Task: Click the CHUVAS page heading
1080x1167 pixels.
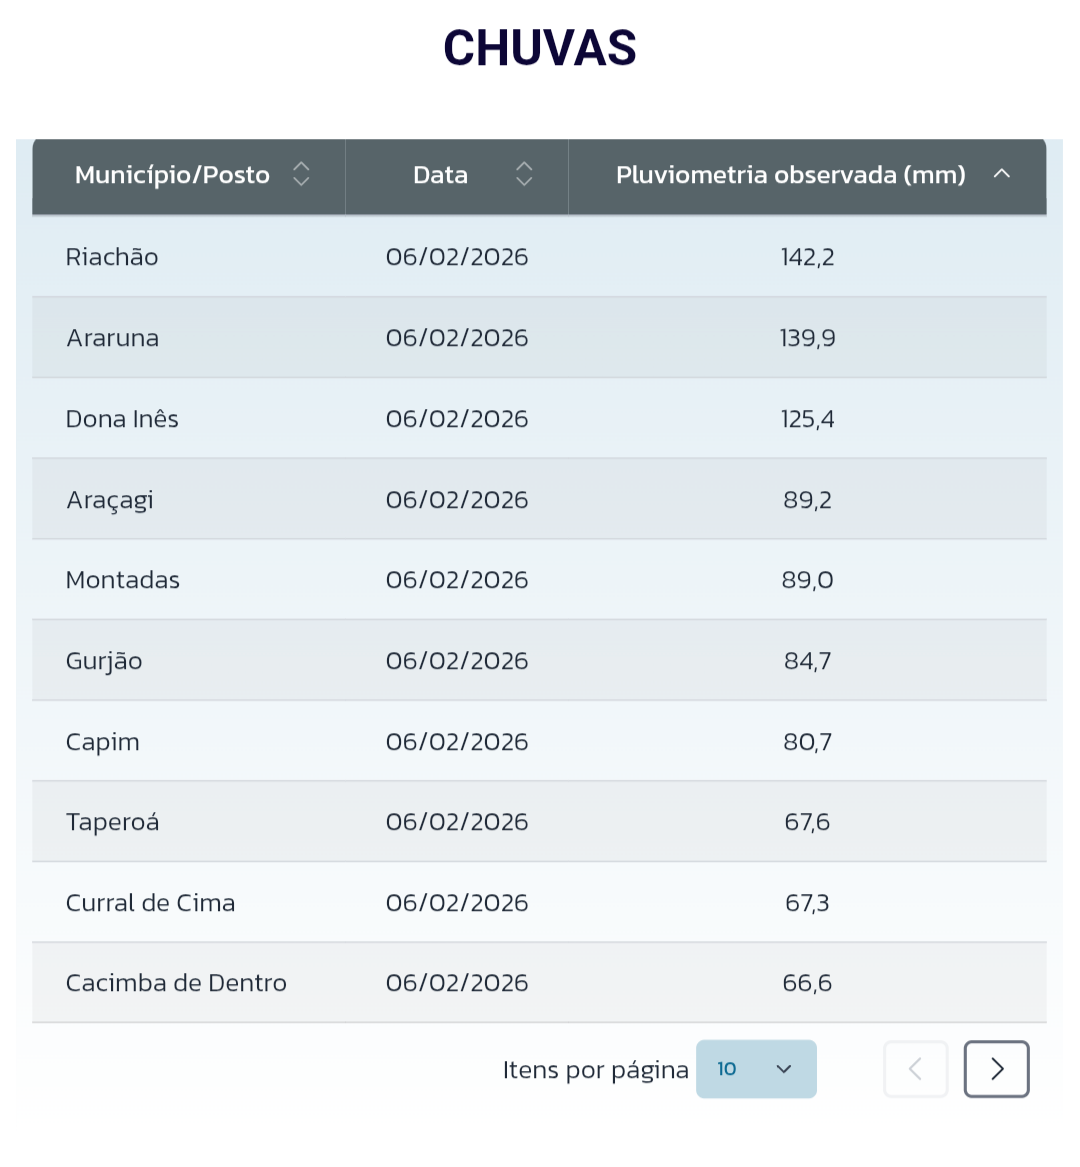Action: tap(540, 48)
